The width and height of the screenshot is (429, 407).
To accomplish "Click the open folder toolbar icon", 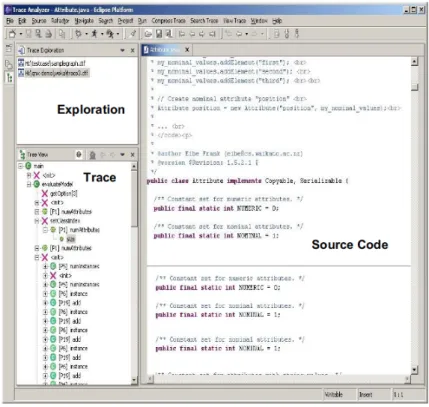I will point(148,34).
